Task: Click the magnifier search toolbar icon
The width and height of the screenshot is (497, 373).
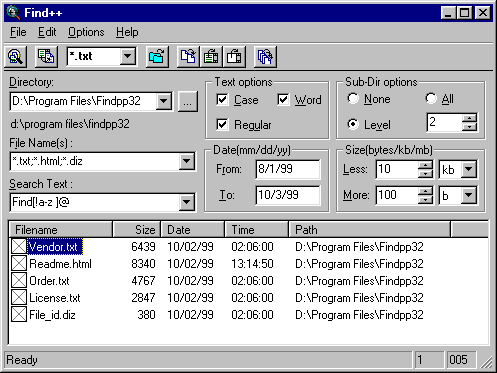Action: (x=15, y=57)
